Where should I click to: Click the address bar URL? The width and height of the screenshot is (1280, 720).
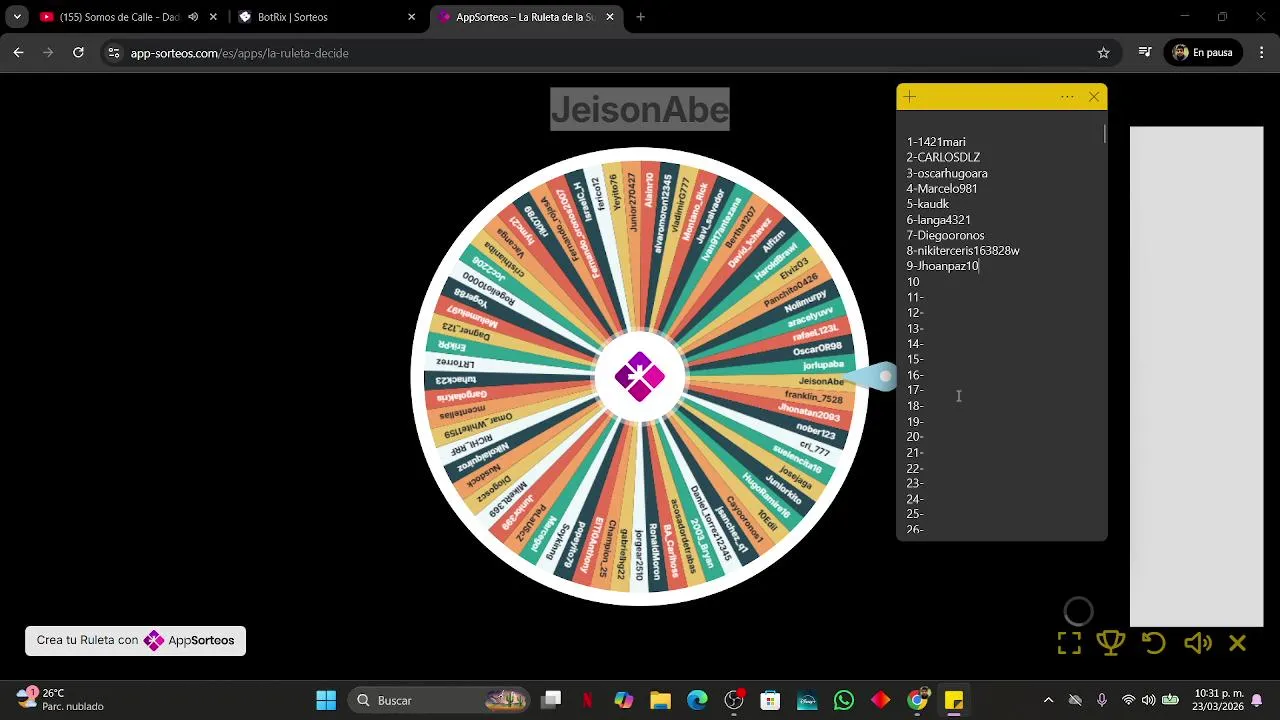coord(239,53)
